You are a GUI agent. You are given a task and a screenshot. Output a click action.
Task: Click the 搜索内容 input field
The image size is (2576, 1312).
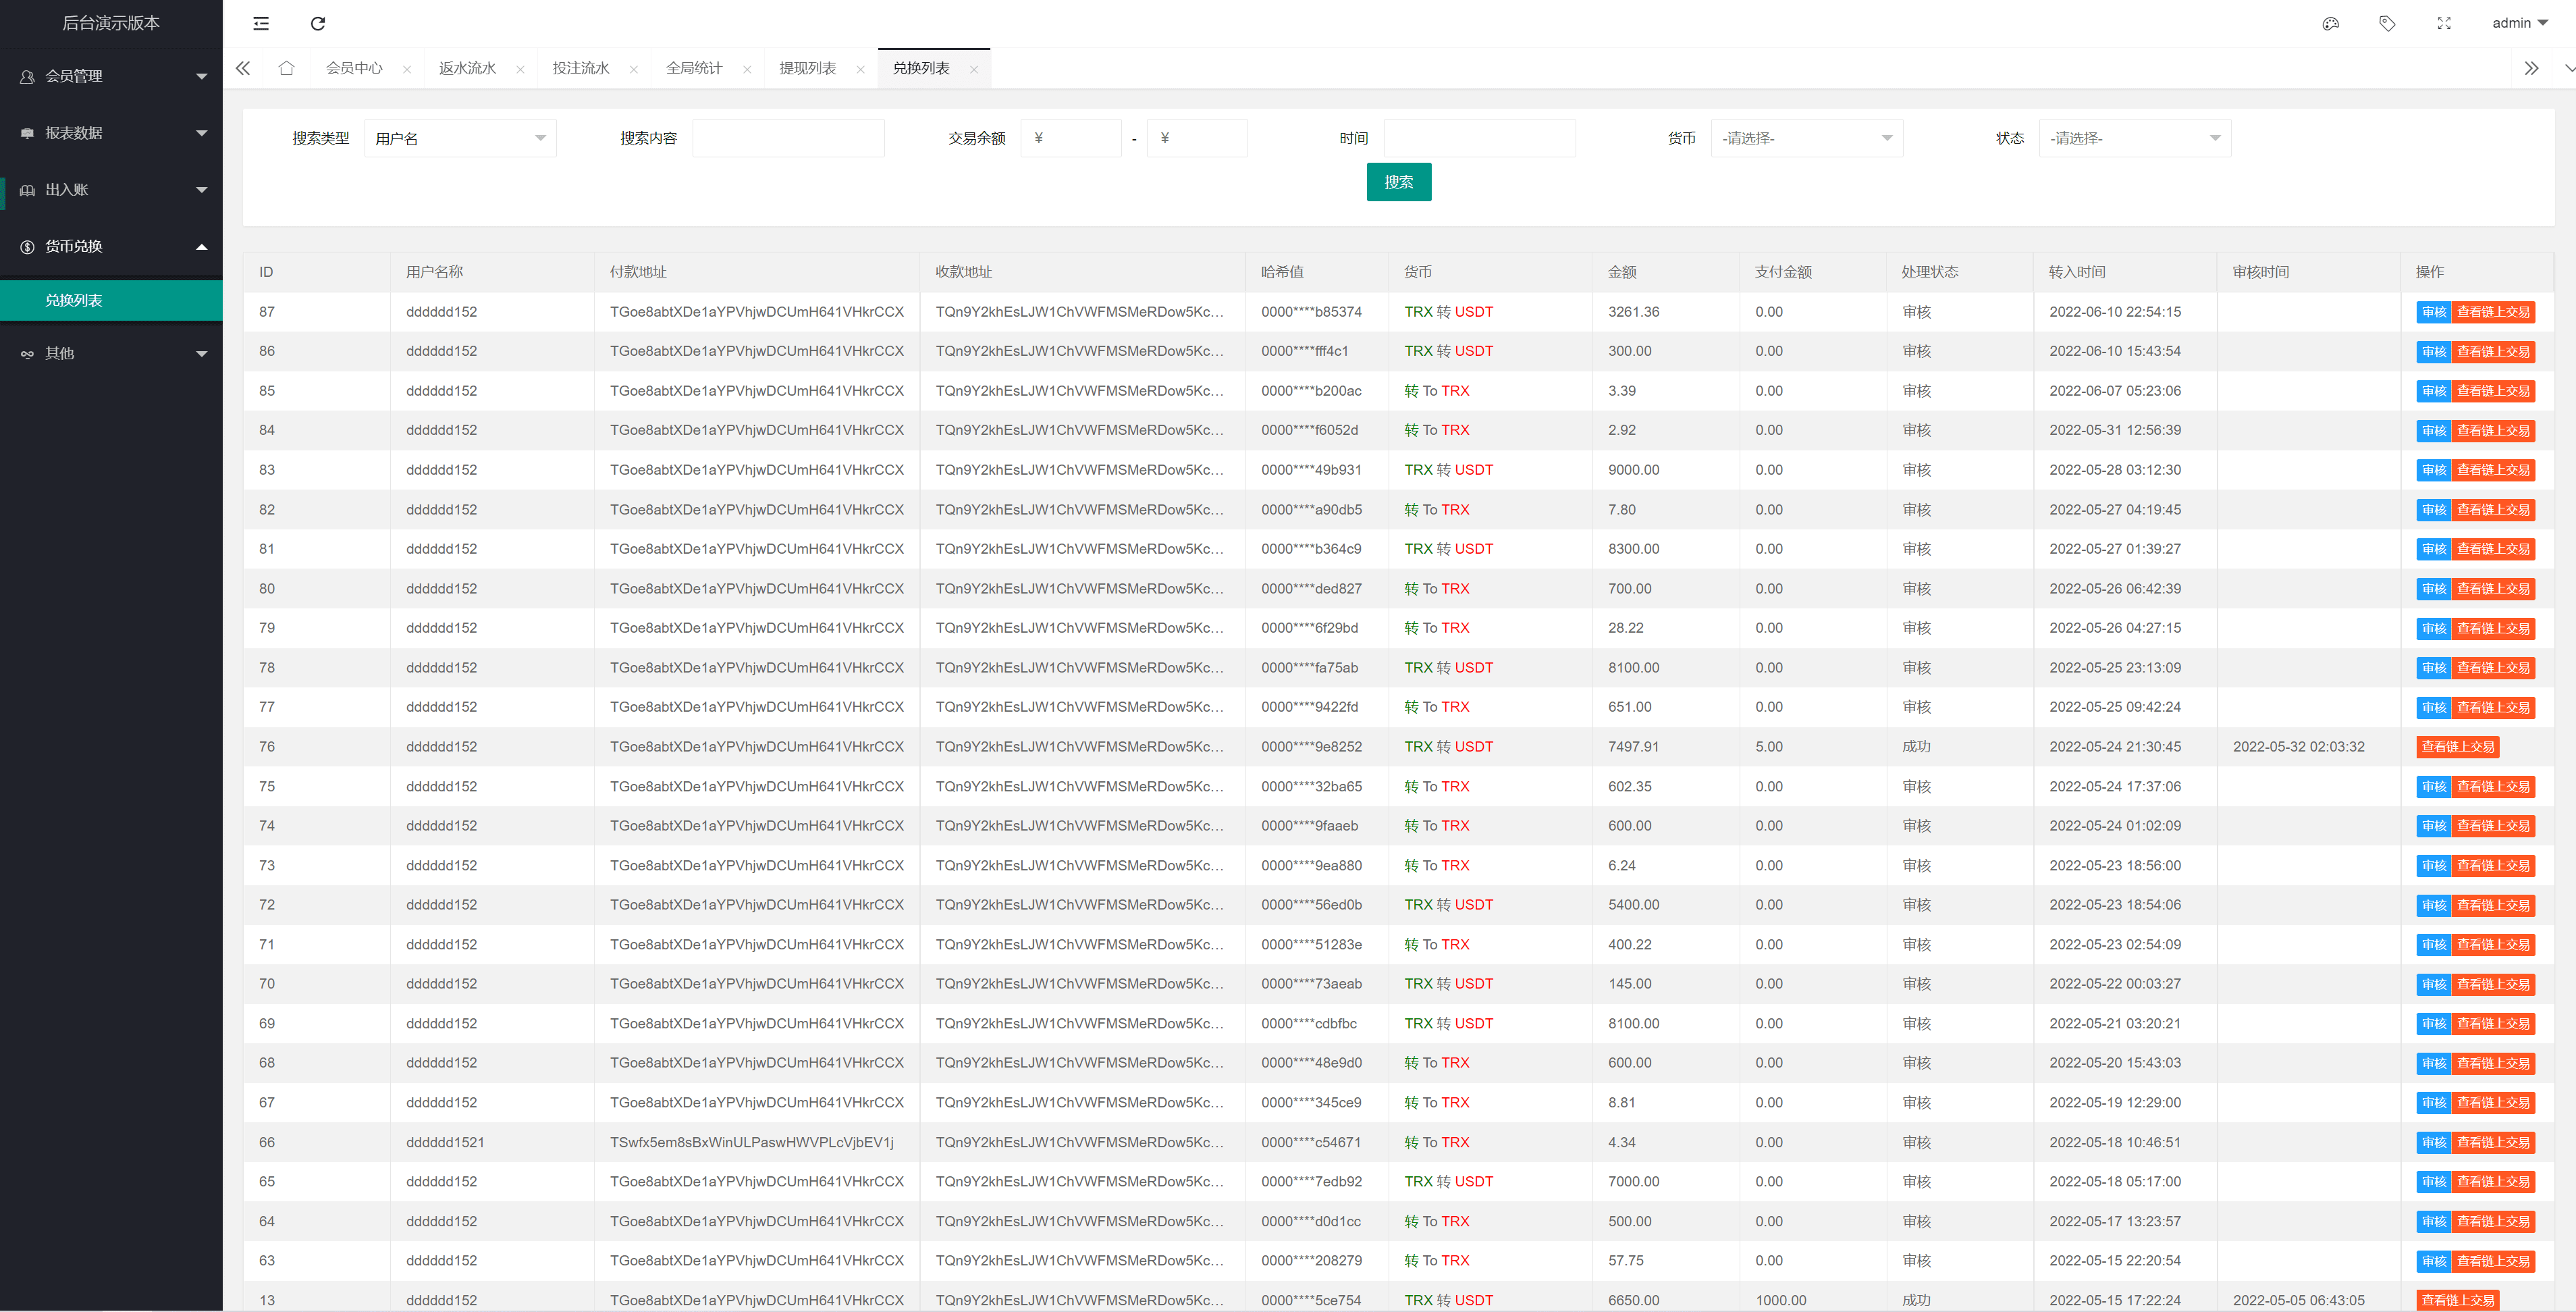(x=788, y=138)
